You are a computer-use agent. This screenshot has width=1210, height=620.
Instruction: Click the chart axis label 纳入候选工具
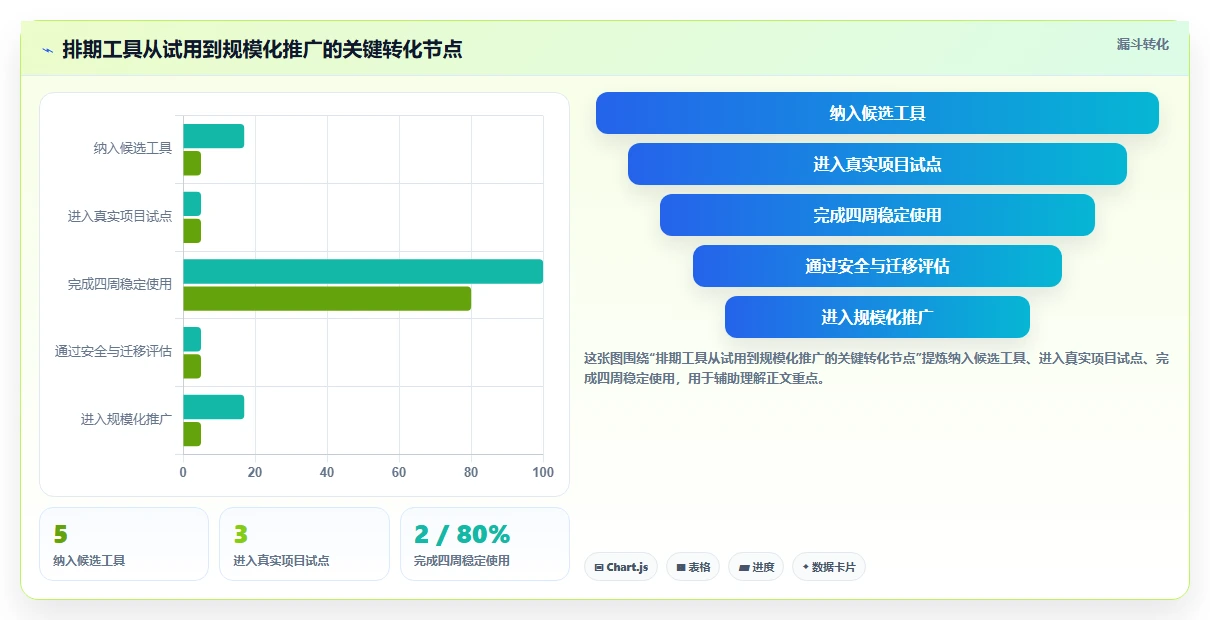click(133, 149)
